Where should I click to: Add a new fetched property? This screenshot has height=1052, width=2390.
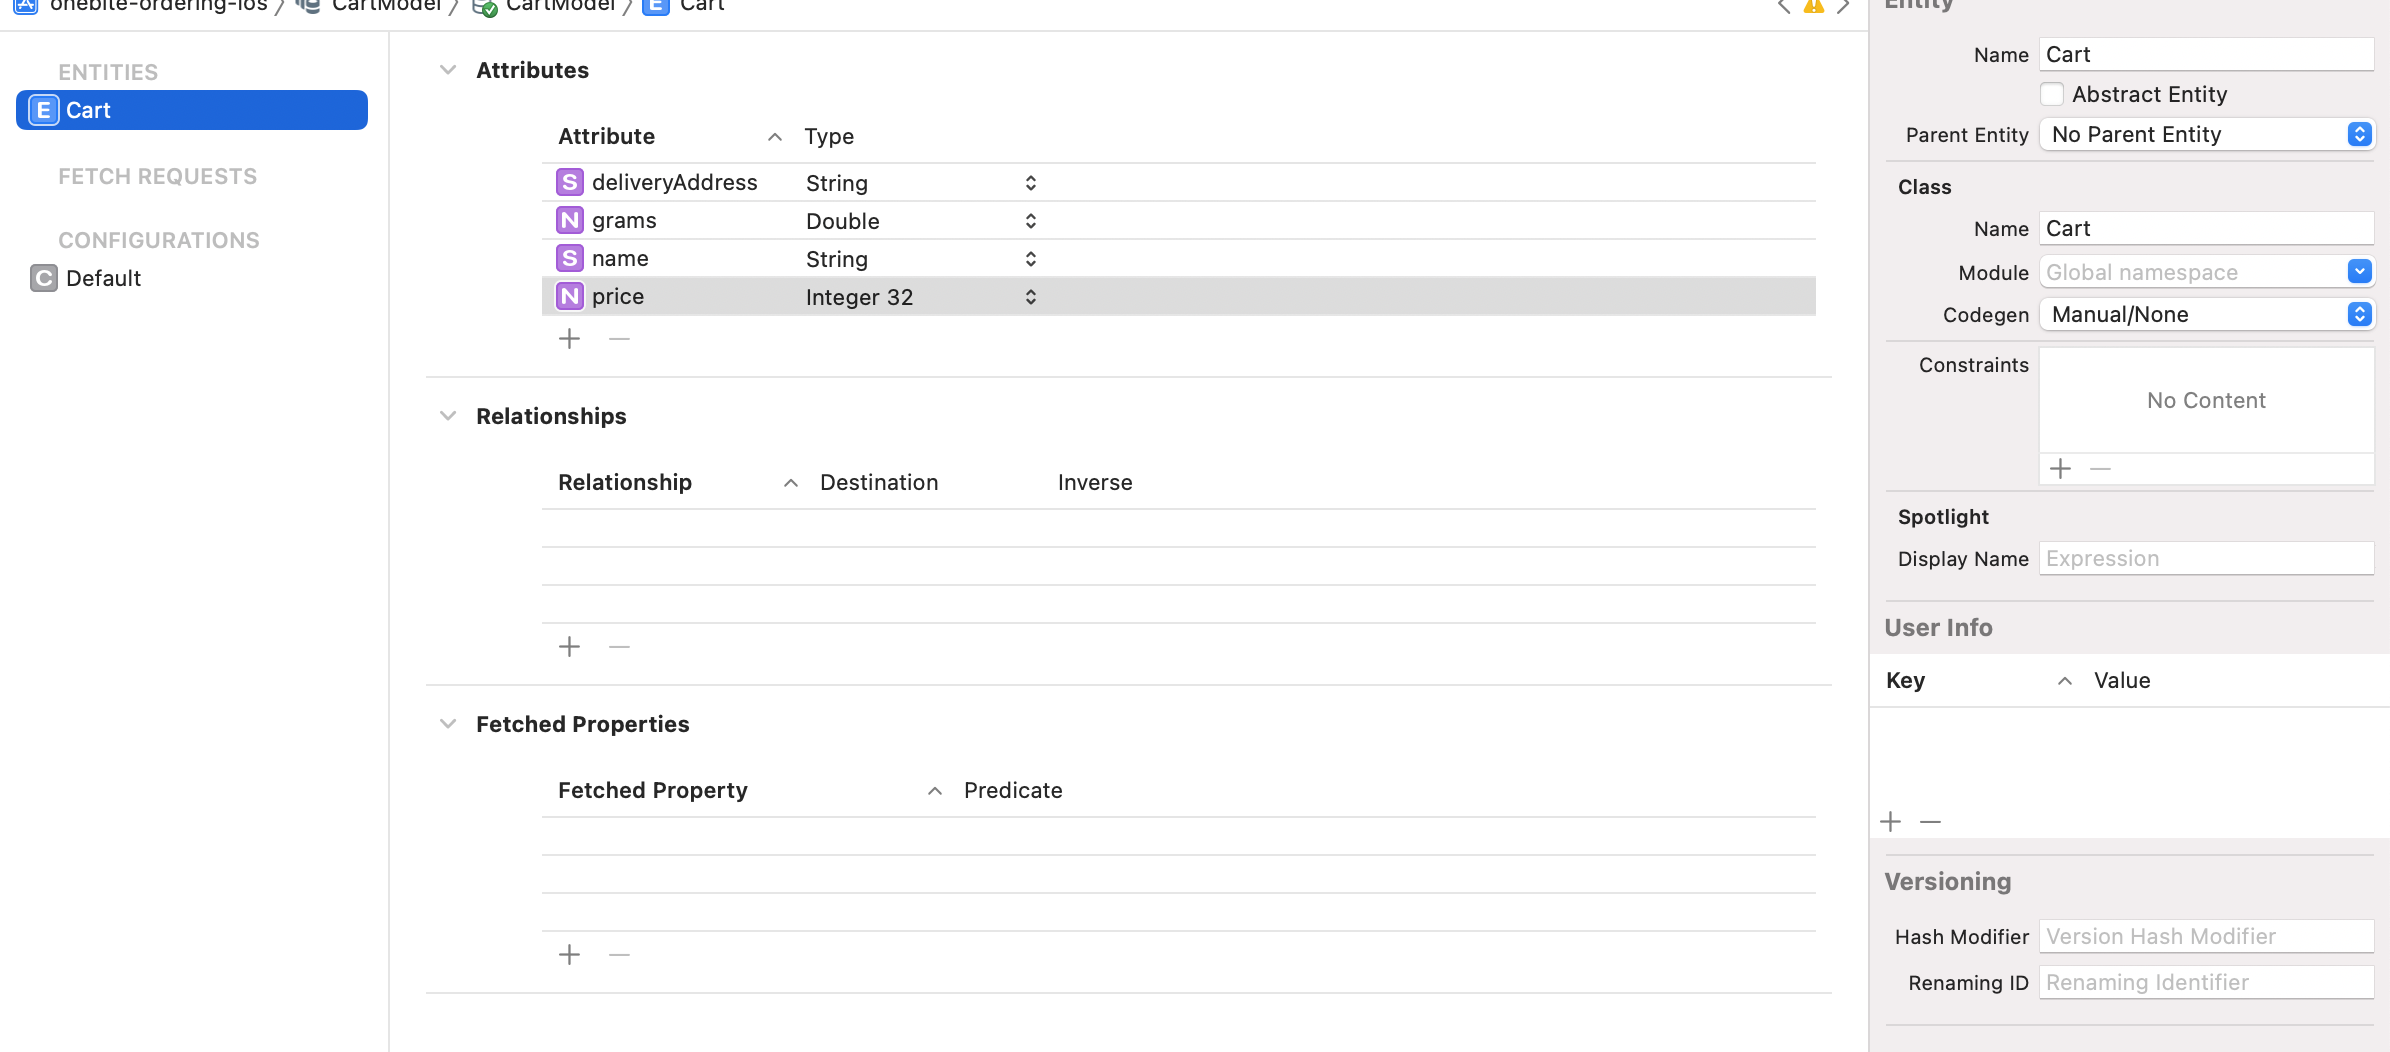click(569, 955)
